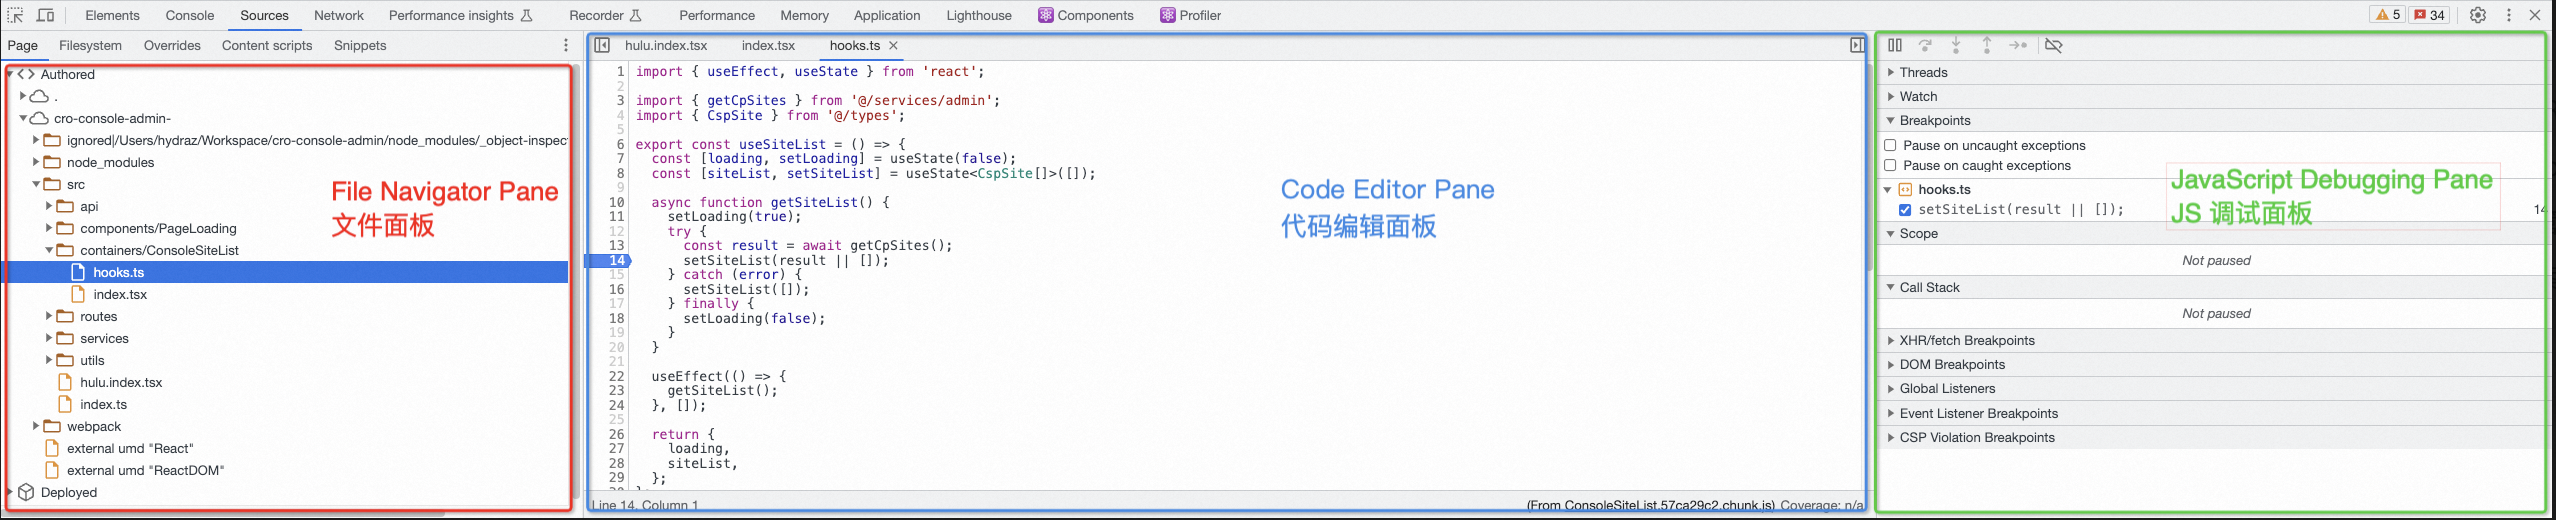Image resolution: width=2556 pixels, height=520 pixels.
Task: Enable Pause on caught exceptions
Action: (x=1890, y=165)
